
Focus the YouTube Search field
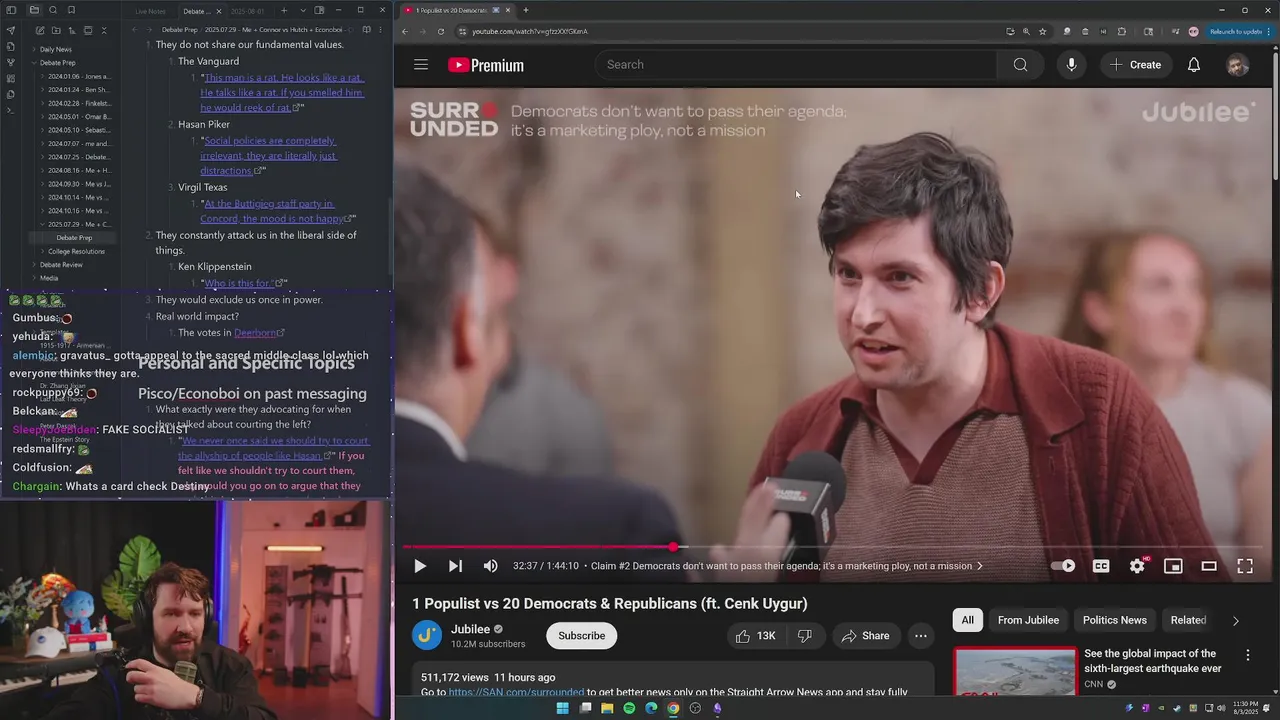pyautogui.click(x=797, y=65)
